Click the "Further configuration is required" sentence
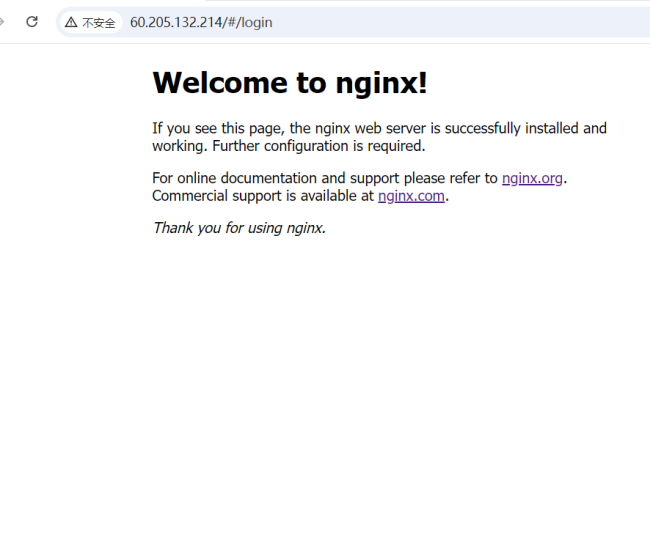 318,146
